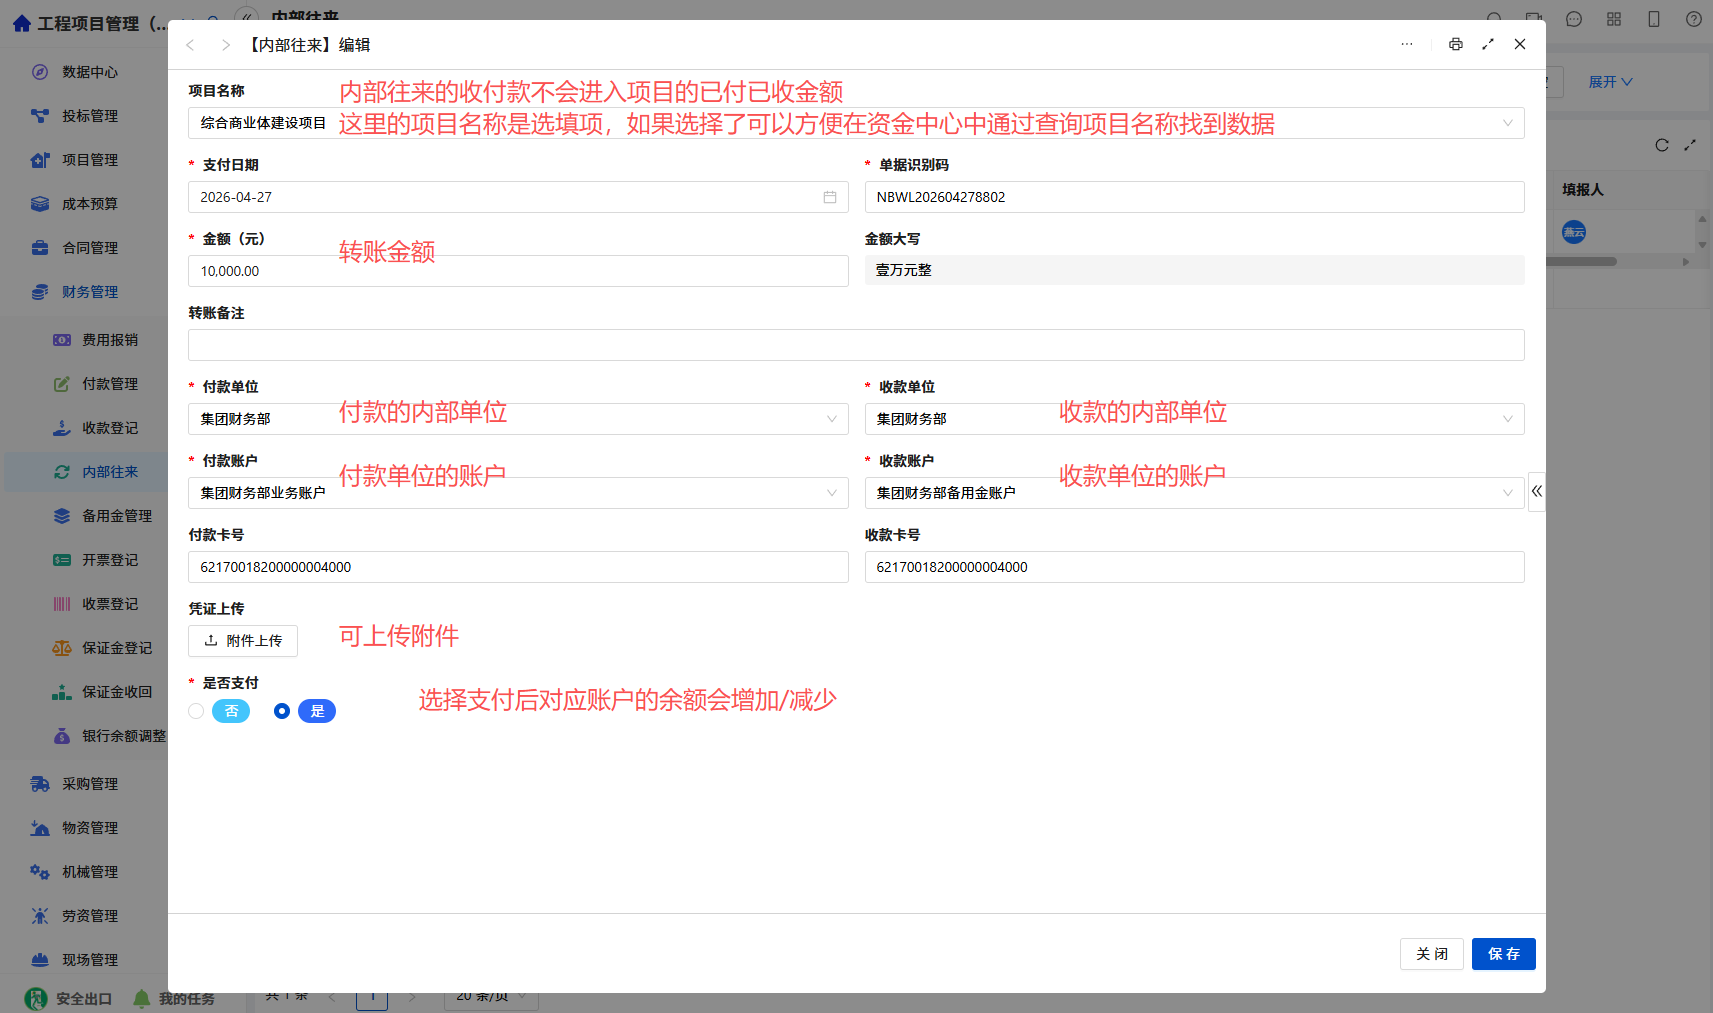
Task: Click the 保证金收回 icon
Action: [x=62, y=692]
